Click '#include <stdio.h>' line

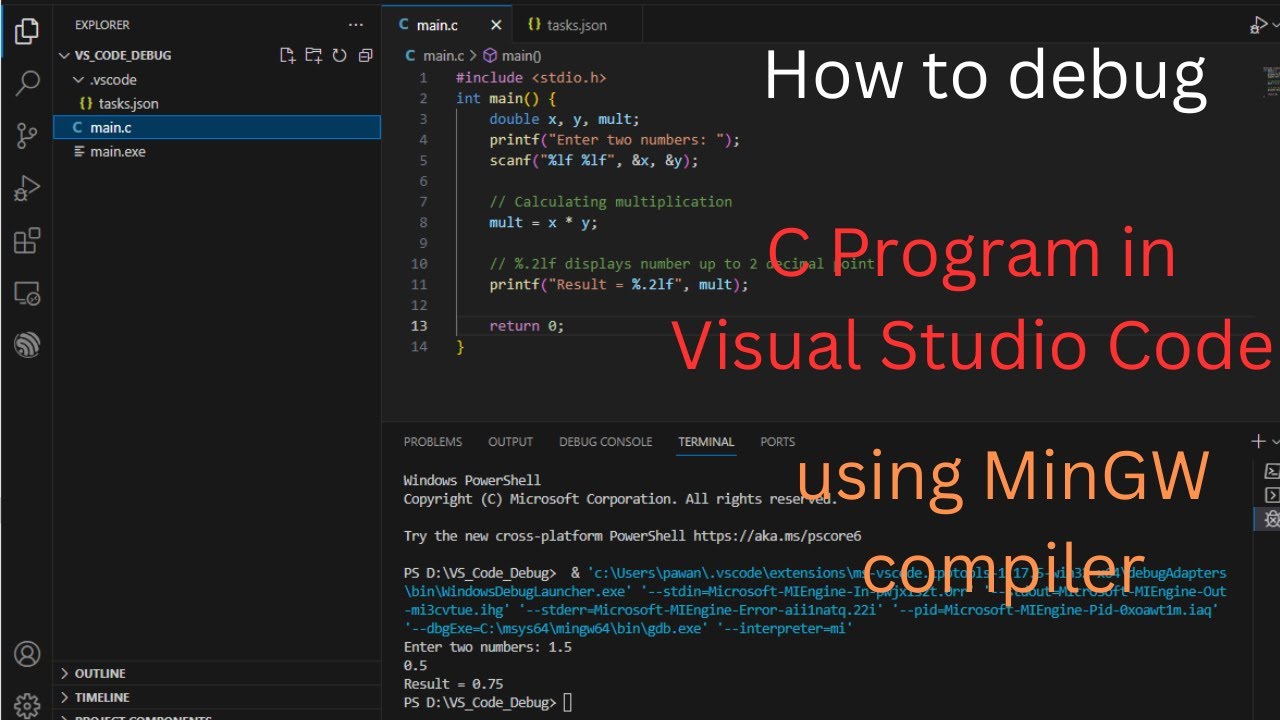pos(531,77)
